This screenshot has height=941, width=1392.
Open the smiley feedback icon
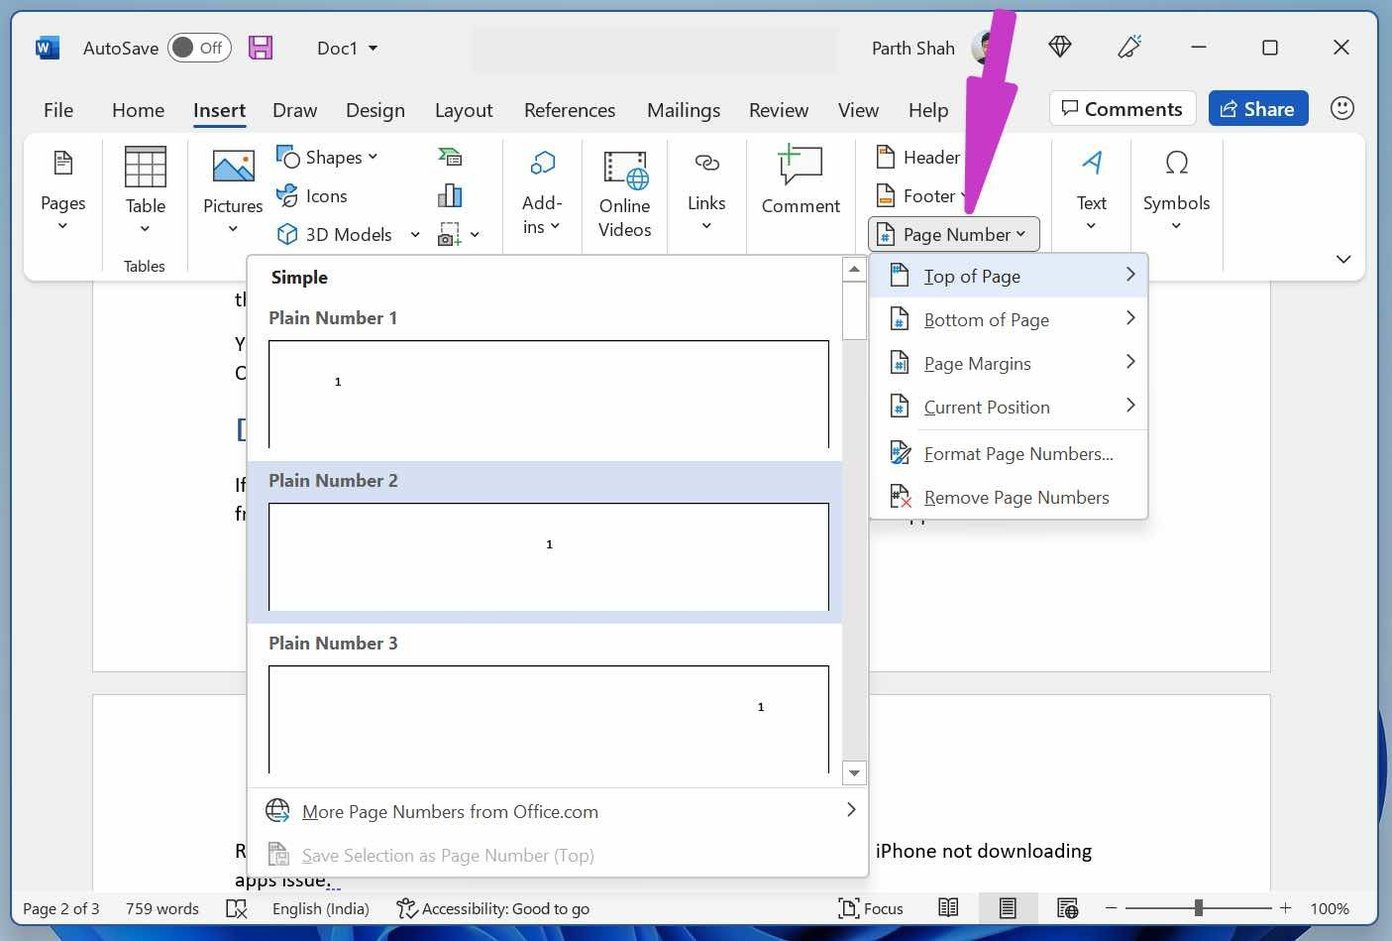(x=1342, y=108)
